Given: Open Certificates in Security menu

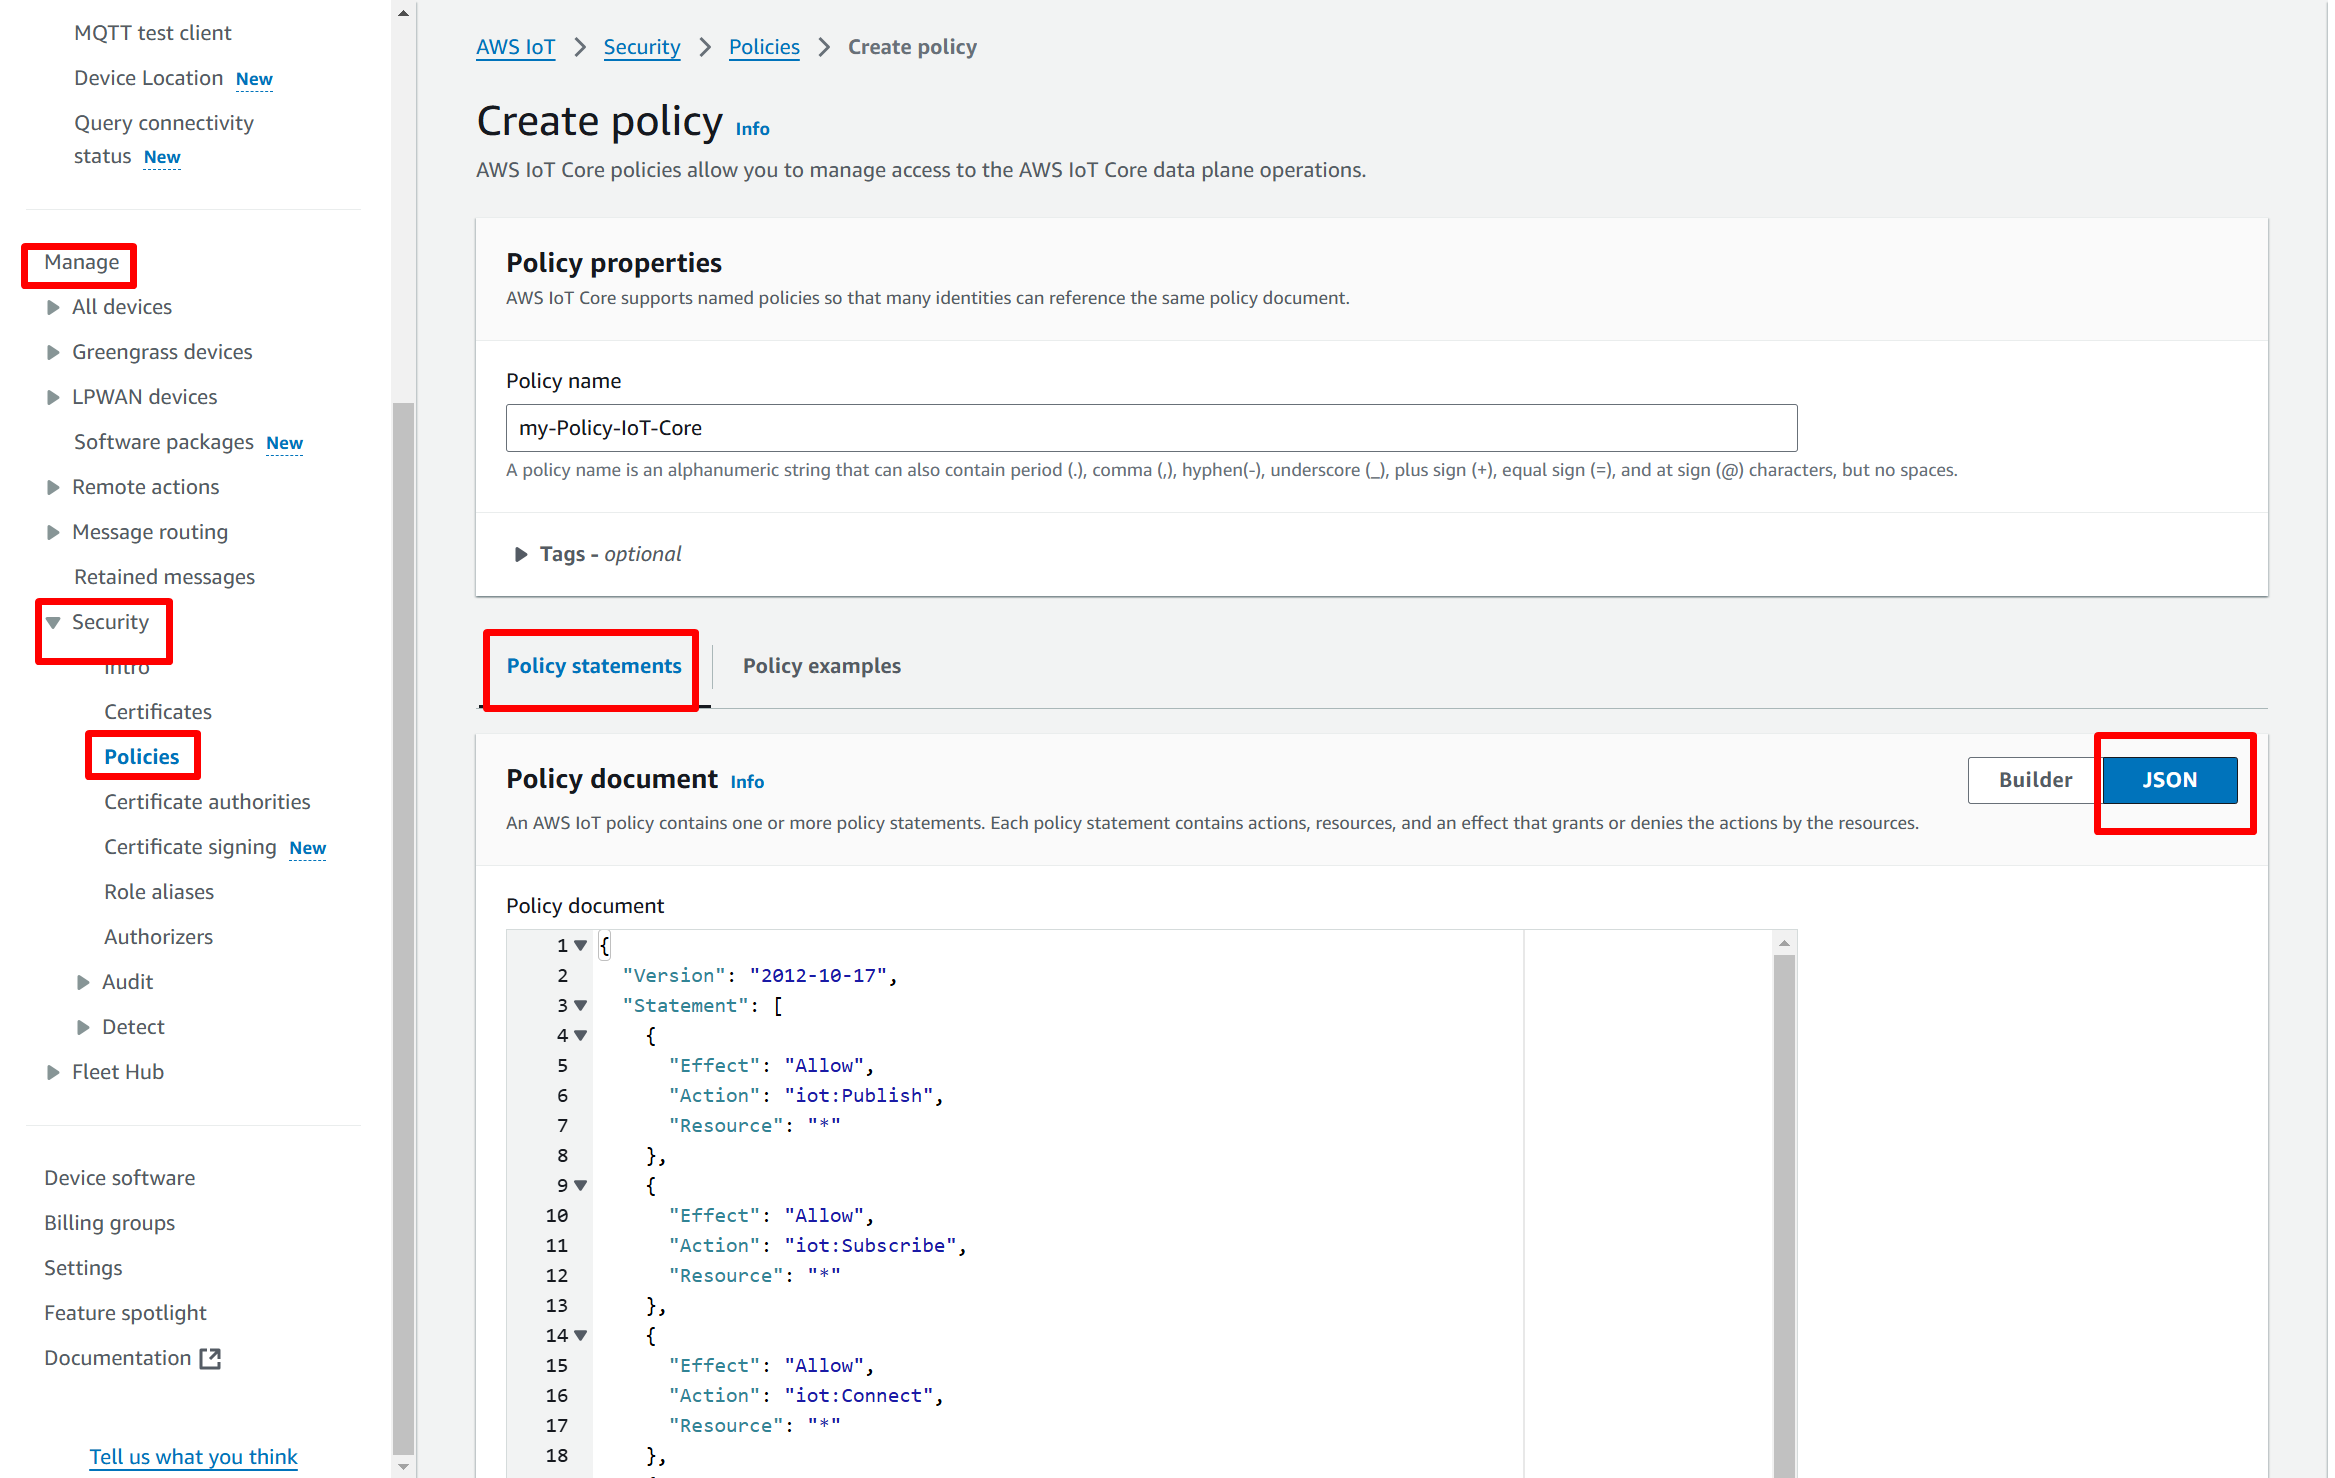Looking at the screenshot, I should click(158, 712).
